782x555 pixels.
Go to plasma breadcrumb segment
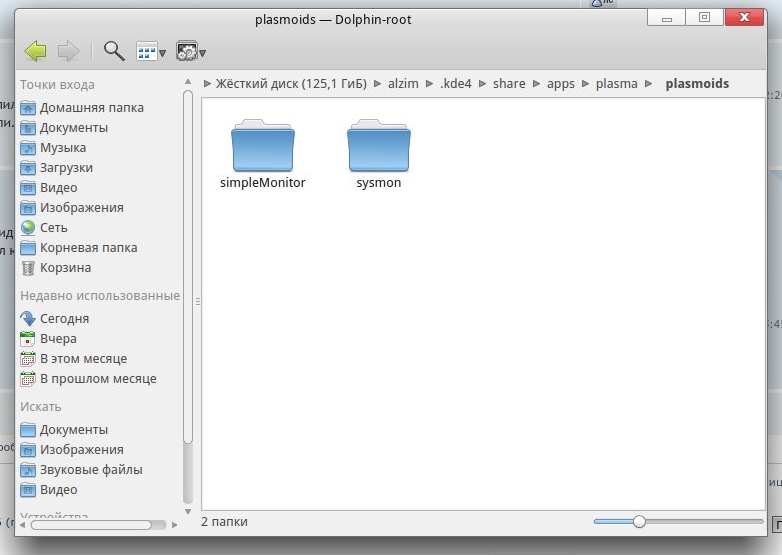(616, 84)
